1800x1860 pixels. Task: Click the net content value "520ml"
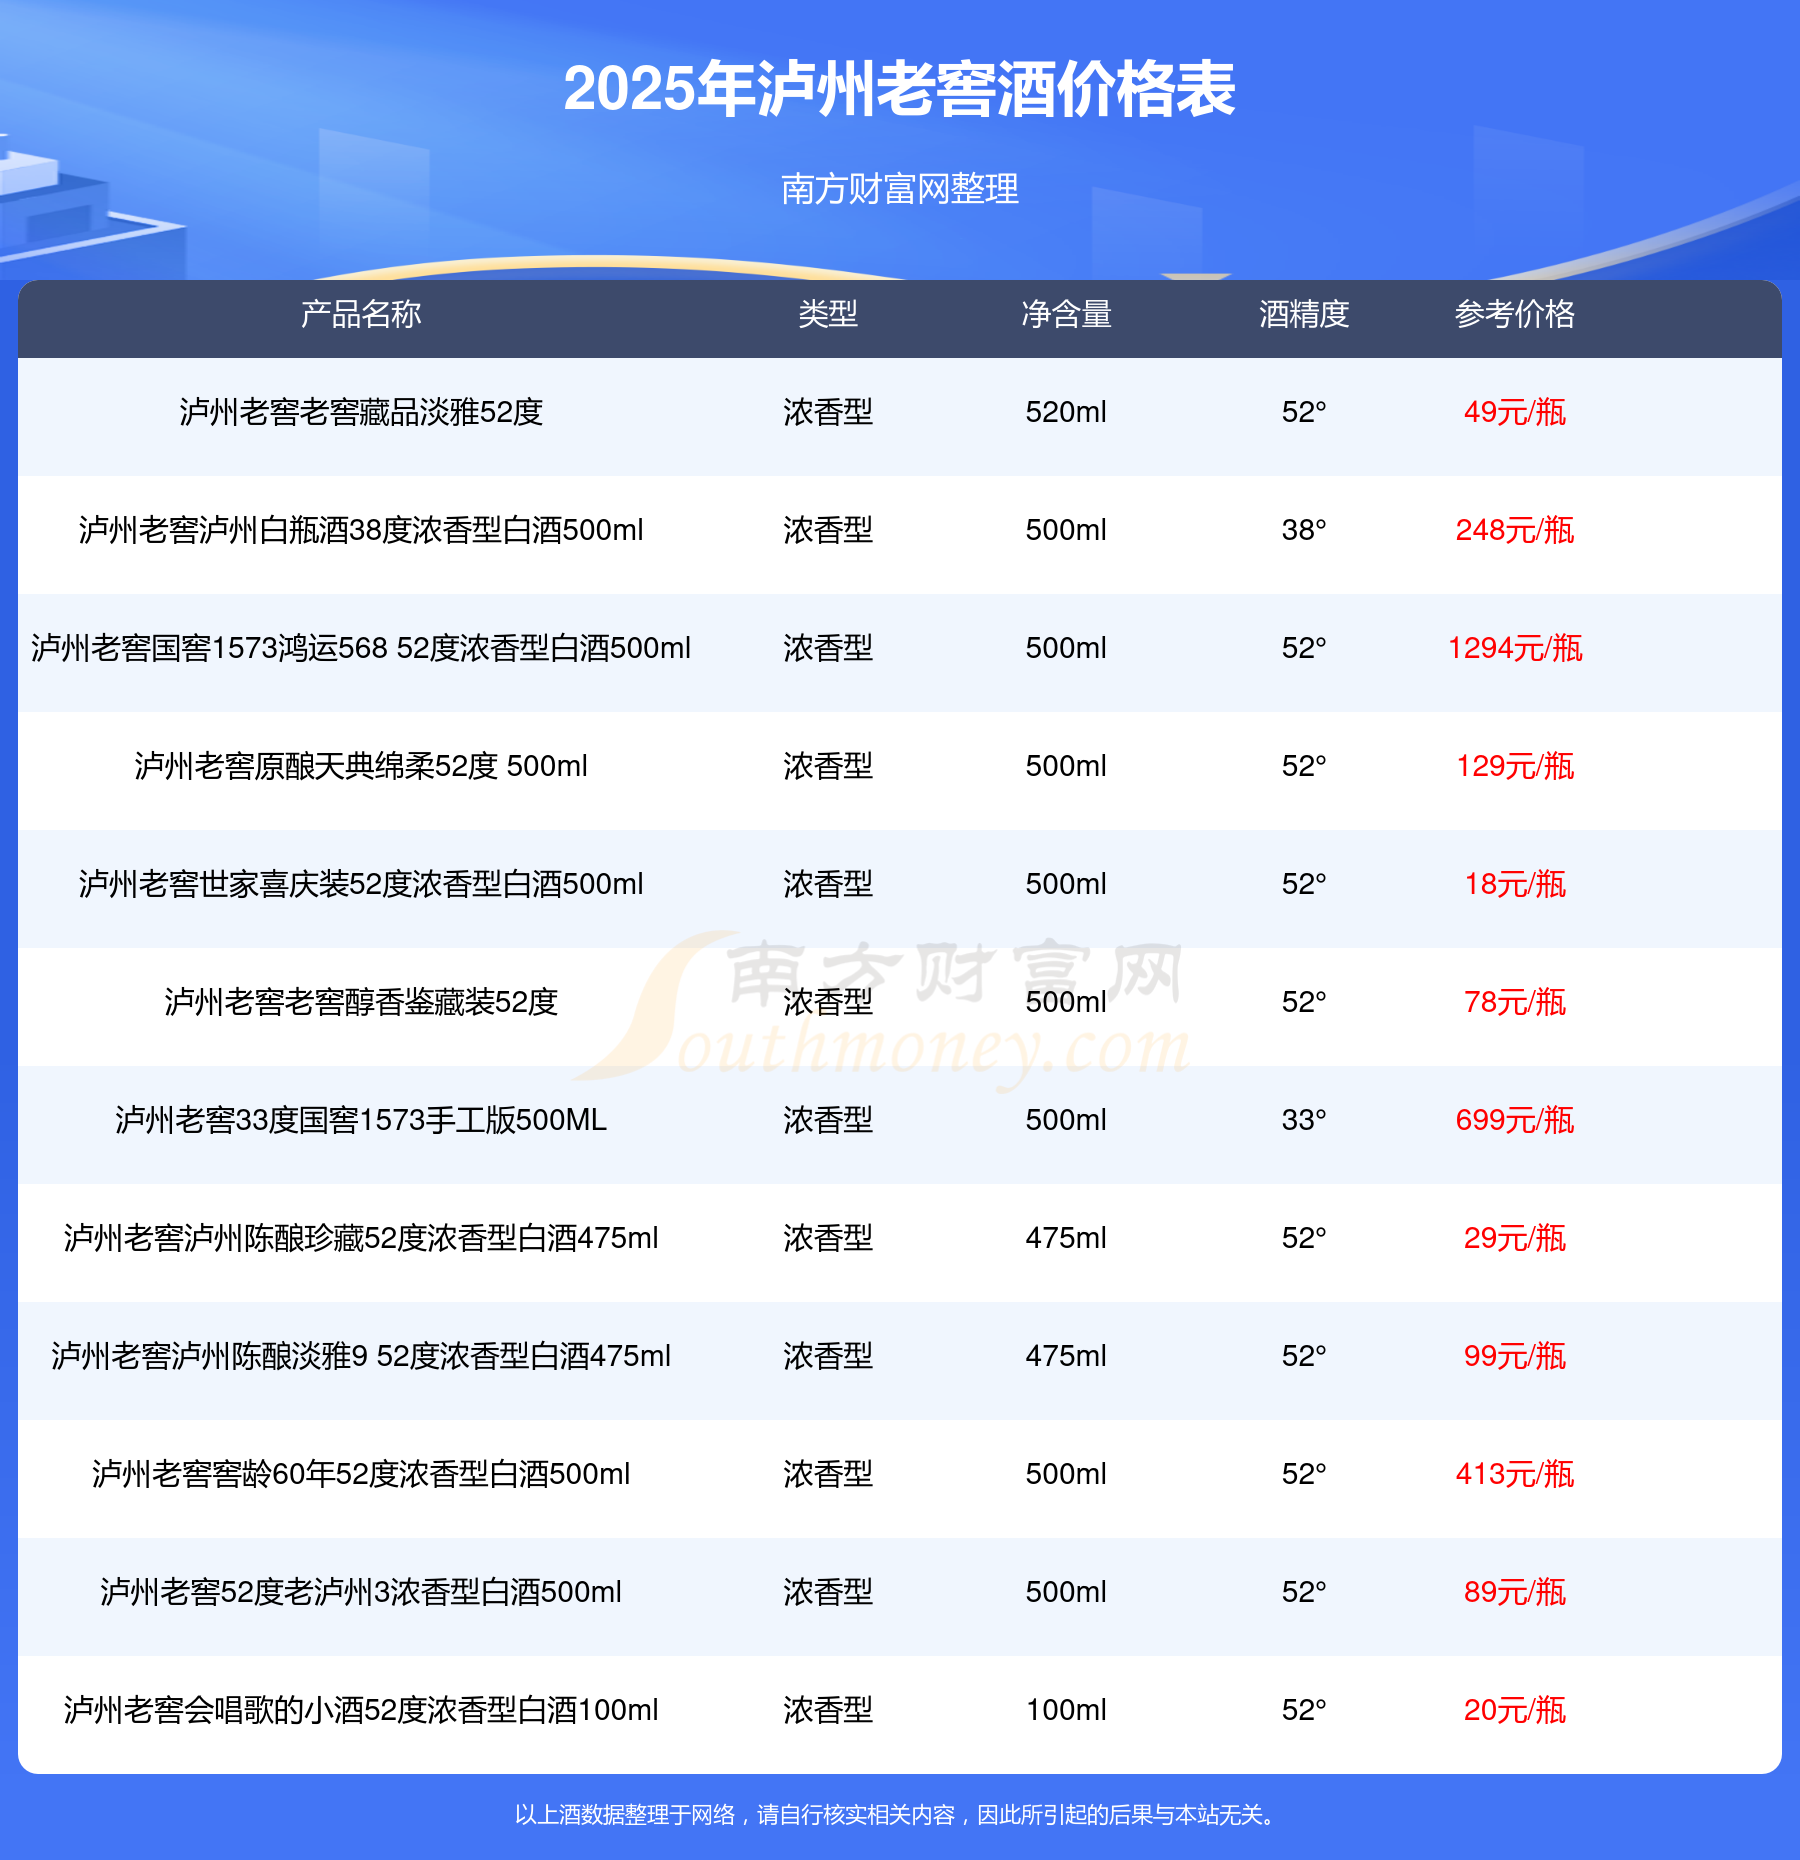(x=1066, y=412)
